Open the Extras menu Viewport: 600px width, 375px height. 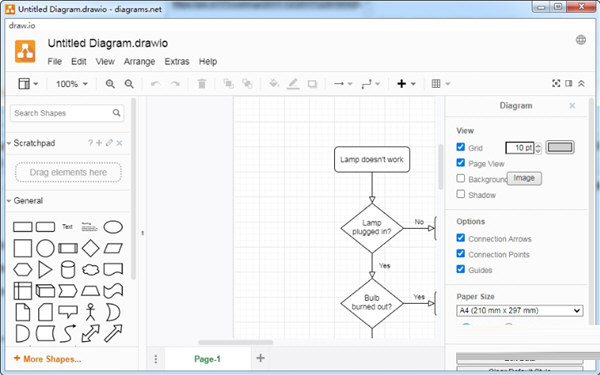tap(177, 62)
